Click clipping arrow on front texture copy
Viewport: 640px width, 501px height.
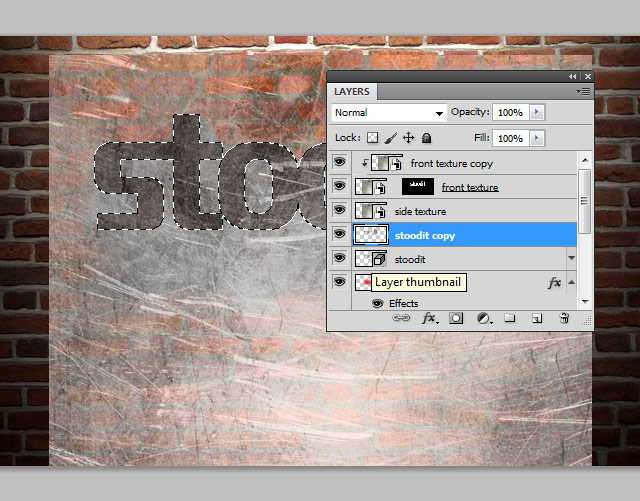tap(364, 163)
